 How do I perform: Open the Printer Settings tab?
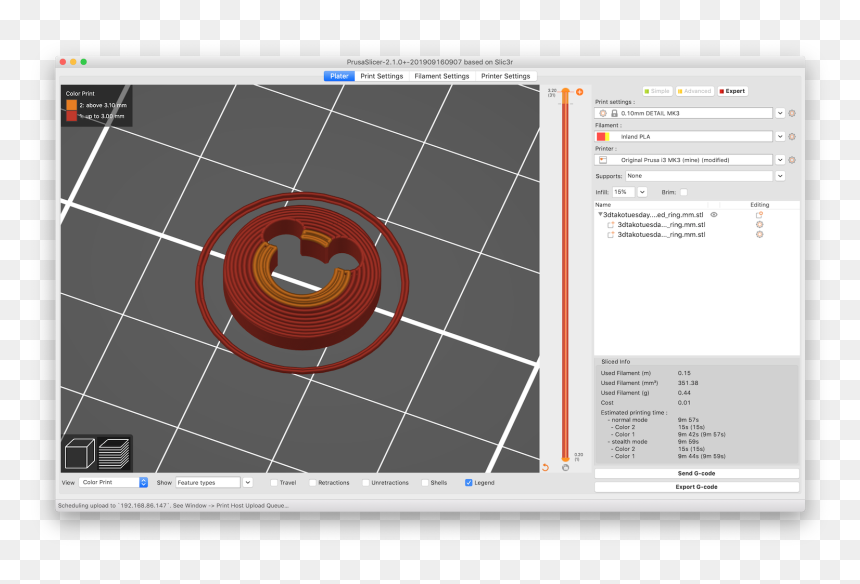(x=506, y=76)
